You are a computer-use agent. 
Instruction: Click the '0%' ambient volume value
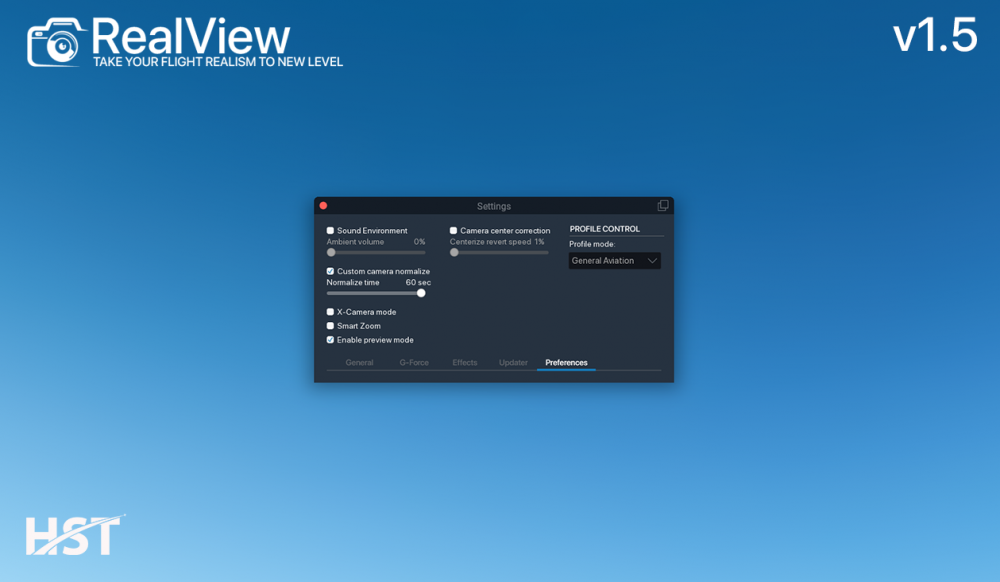coord(419,242)
